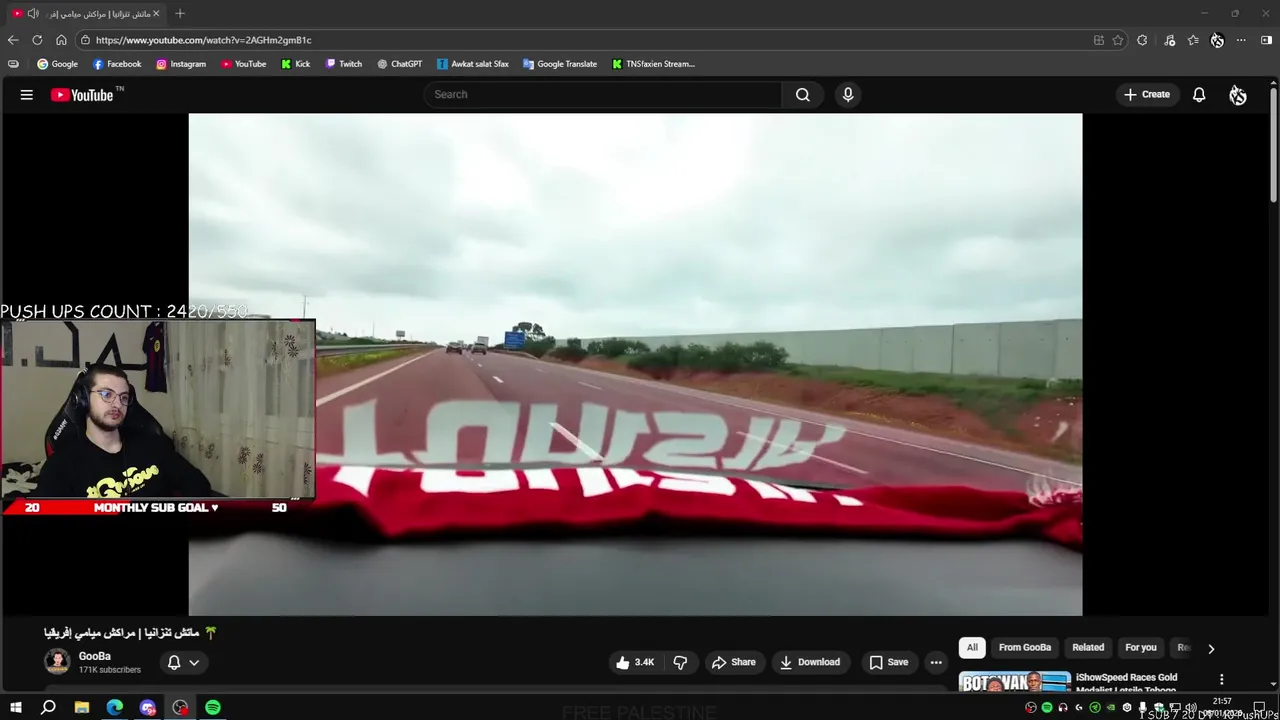
Task: Click the video player area
Action: [635, 364]
